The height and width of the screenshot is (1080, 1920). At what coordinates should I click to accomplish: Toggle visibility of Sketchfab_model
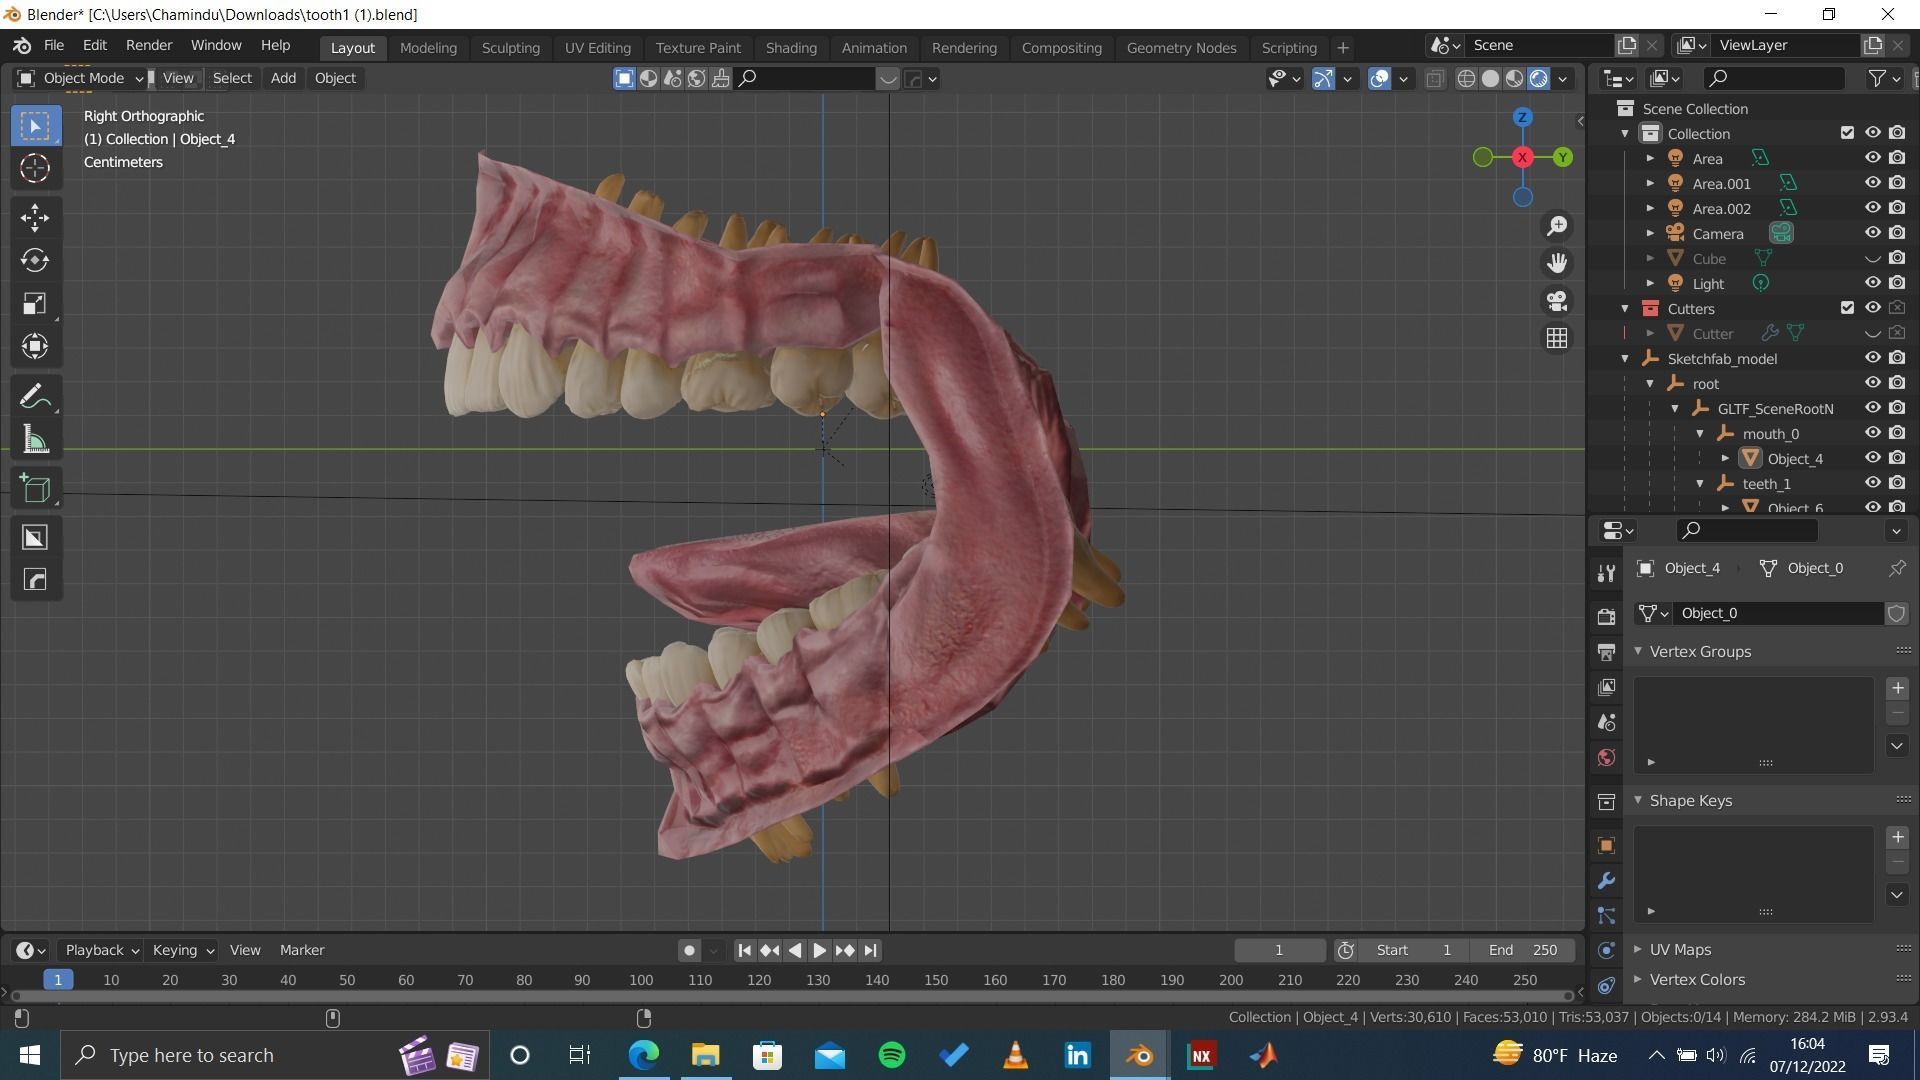coord(1872,358)
